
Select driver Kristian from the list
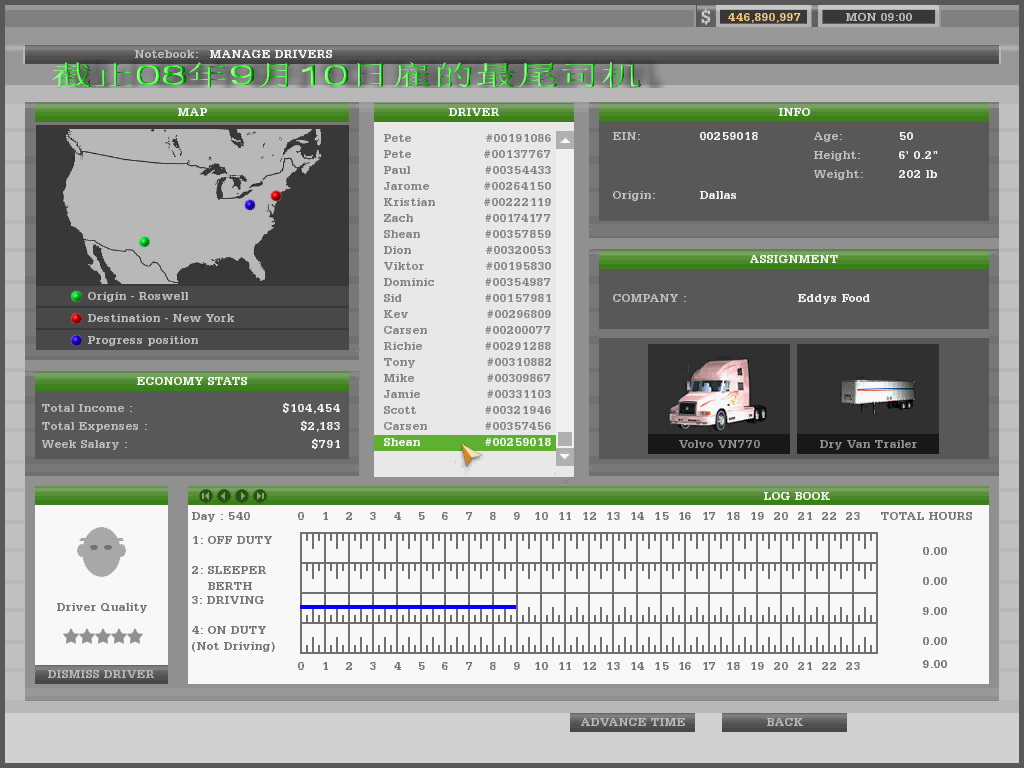tap(467, 202)
